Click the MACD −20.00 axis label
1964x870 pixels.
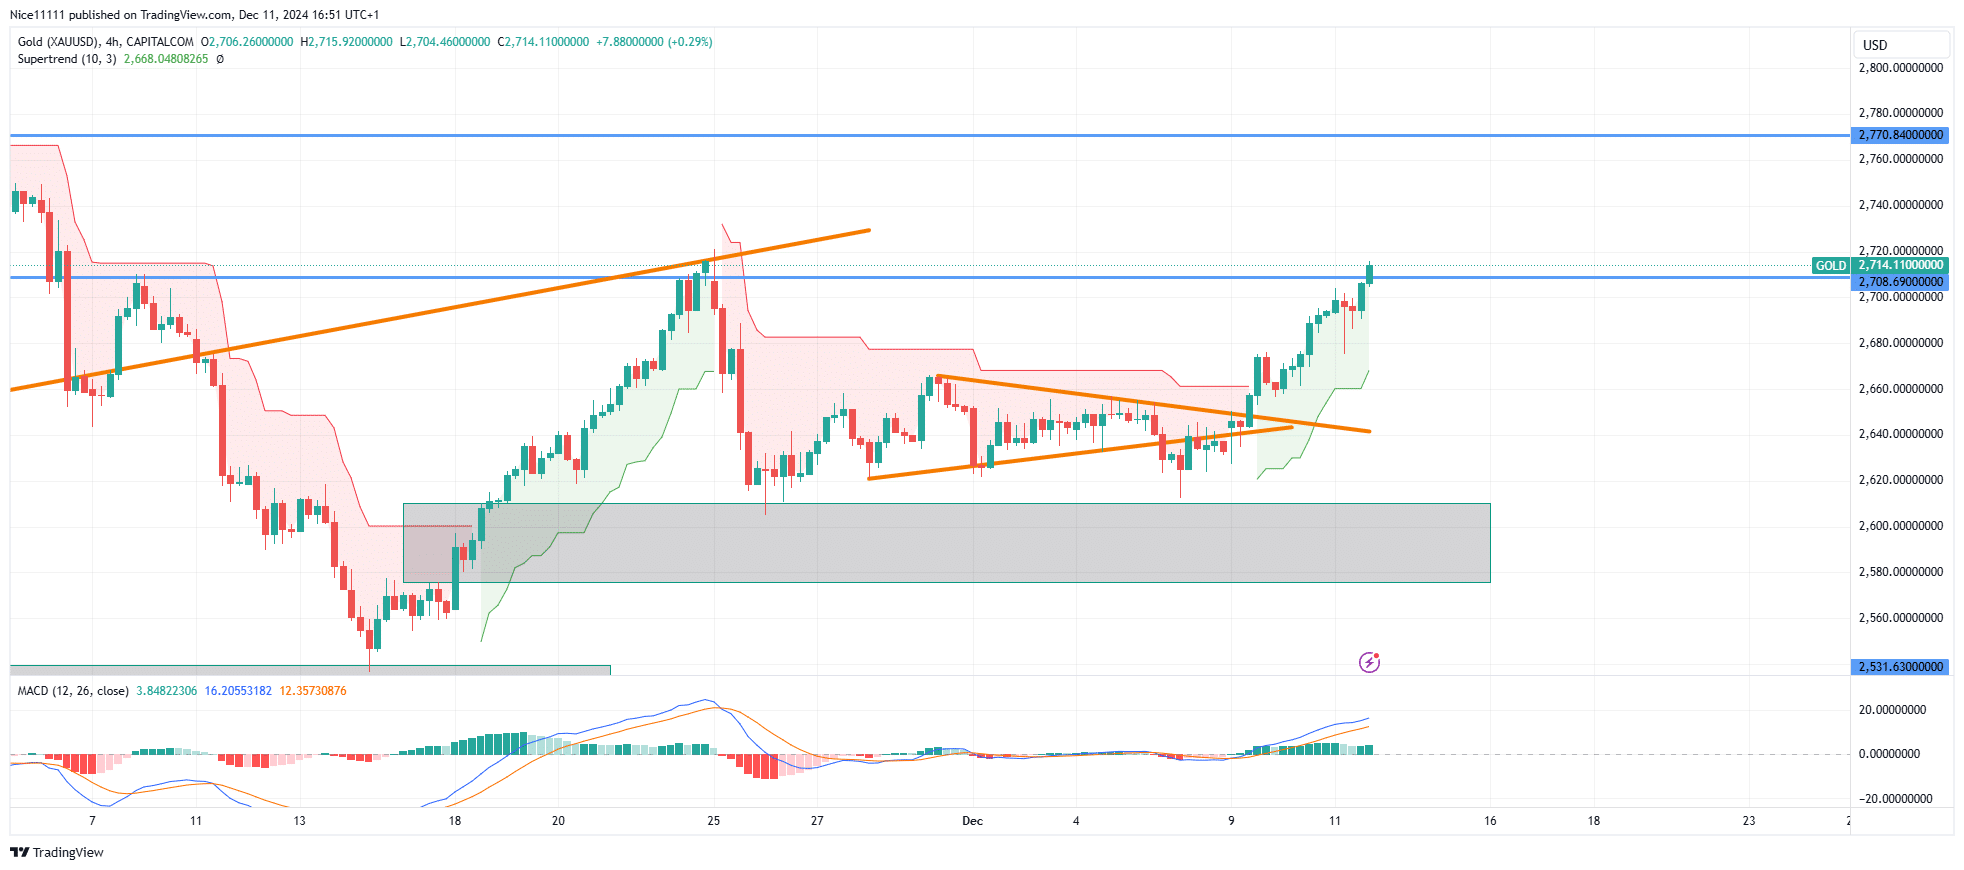1895,799
